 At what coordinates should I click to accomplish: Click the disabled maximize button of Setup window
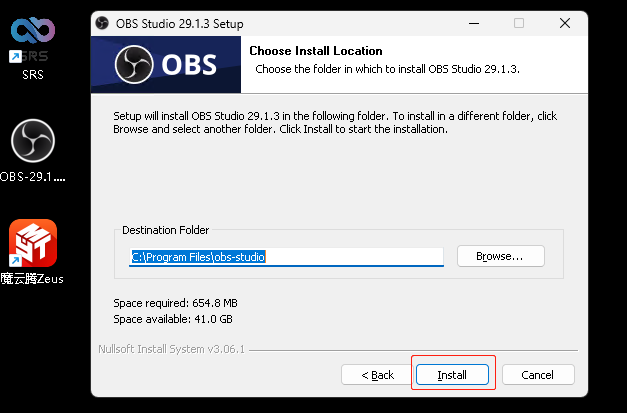pyautogui.click(x=519, y=22)
